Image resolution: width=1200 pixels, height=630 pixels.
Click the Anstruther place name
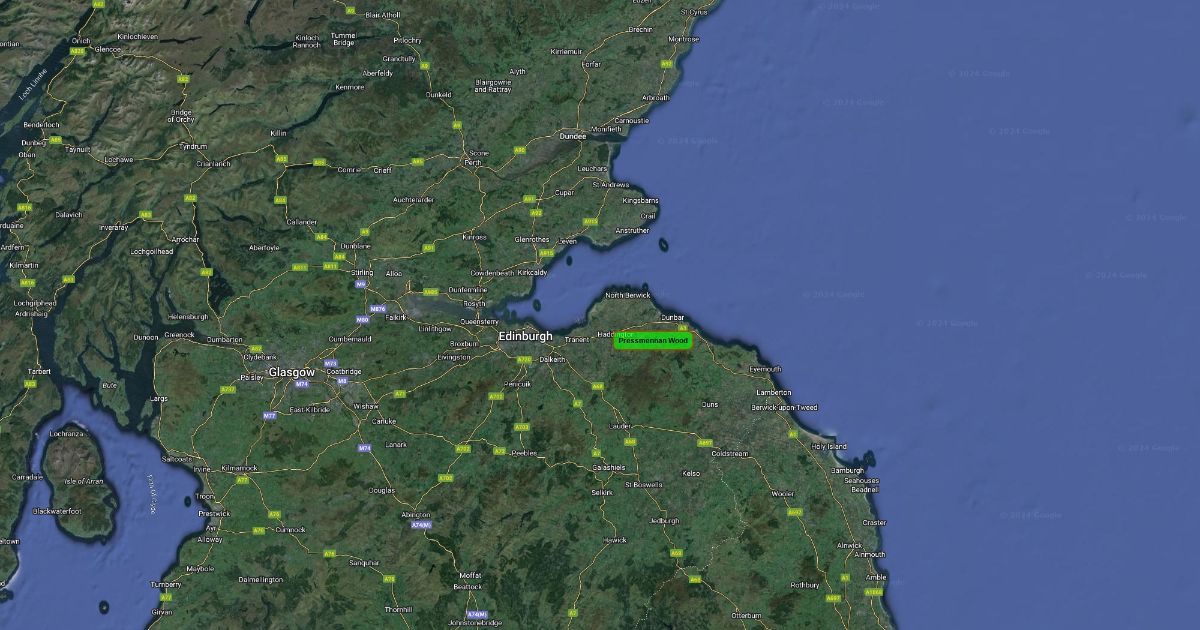pos(632,231)
